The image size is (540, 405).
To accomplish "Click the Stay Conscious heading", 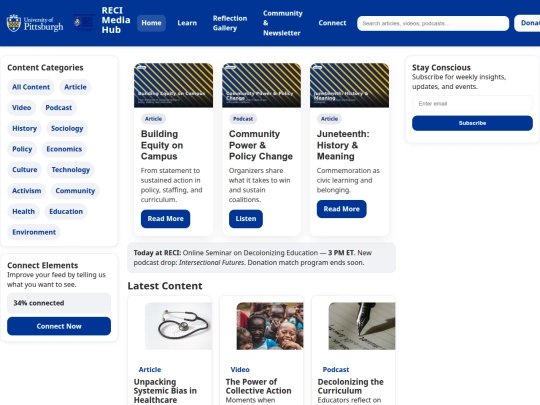I will 441,68.
